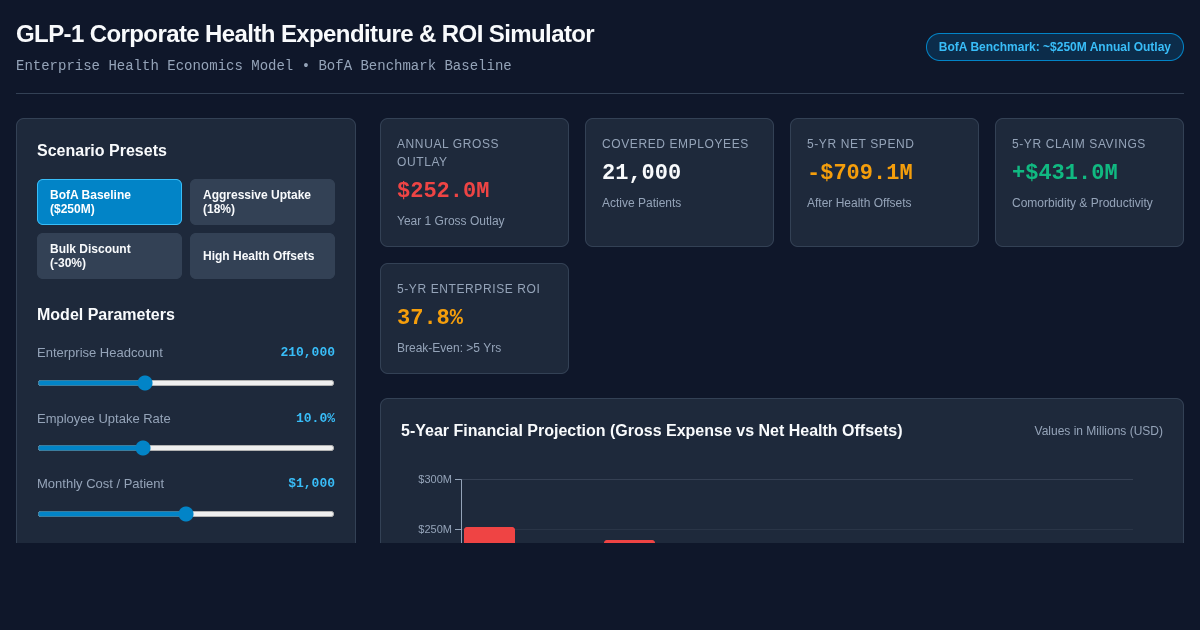Image resolution: width=1200 pixels, height=630 pixels.
Task: Click the 210,000 headcount value
Action: coord(307,353)
